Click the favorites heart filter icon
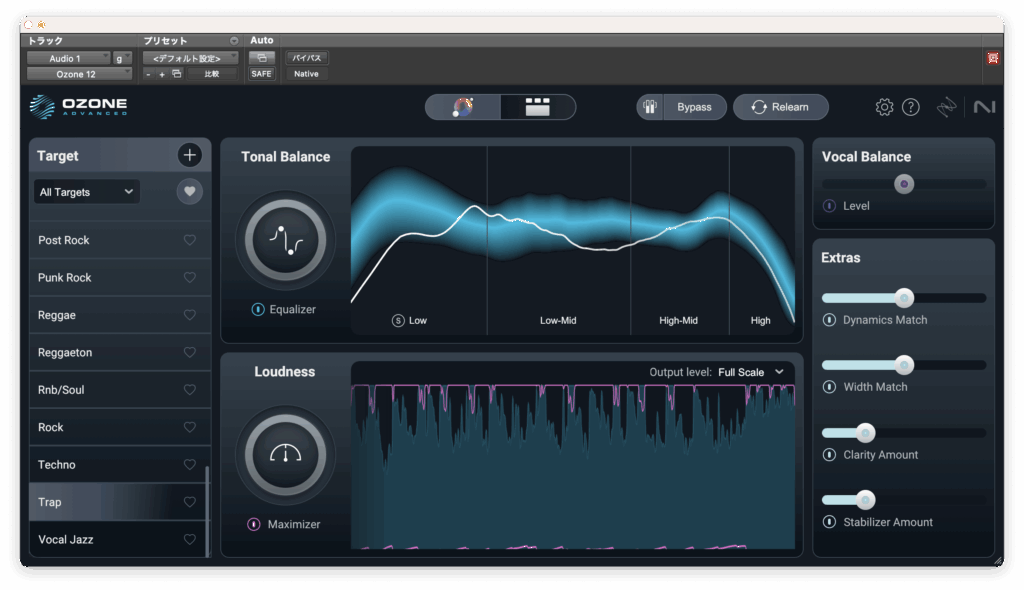Viewport: 1024px width, 590px height. 189,192
